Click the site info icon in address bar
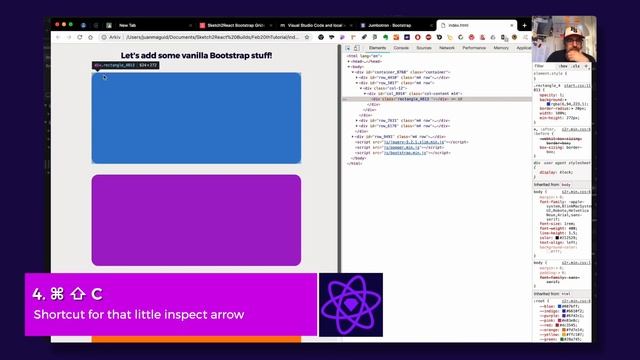Viewport: 640px width, 360px height. [x=104, y=37]
